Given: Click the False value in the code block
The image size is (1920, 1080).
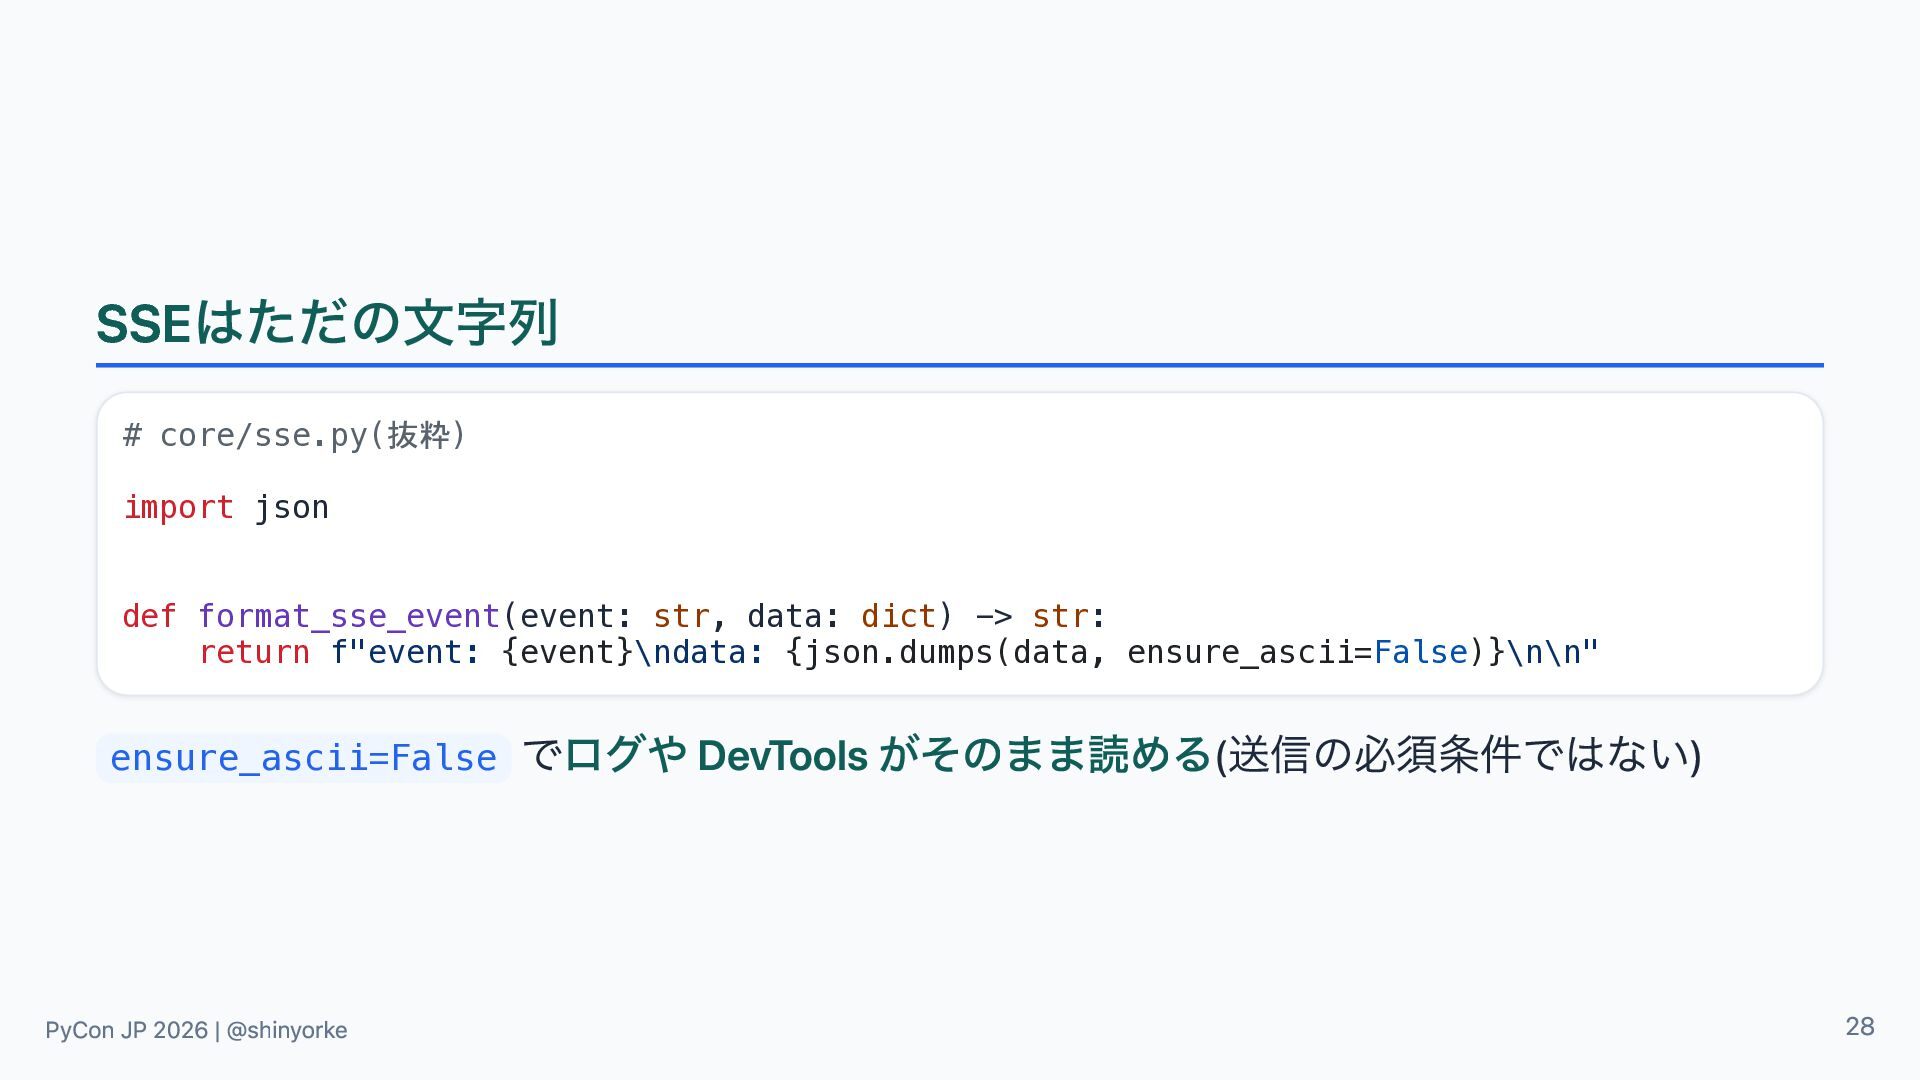Looking at the screenshot, I should (1421, 652).
